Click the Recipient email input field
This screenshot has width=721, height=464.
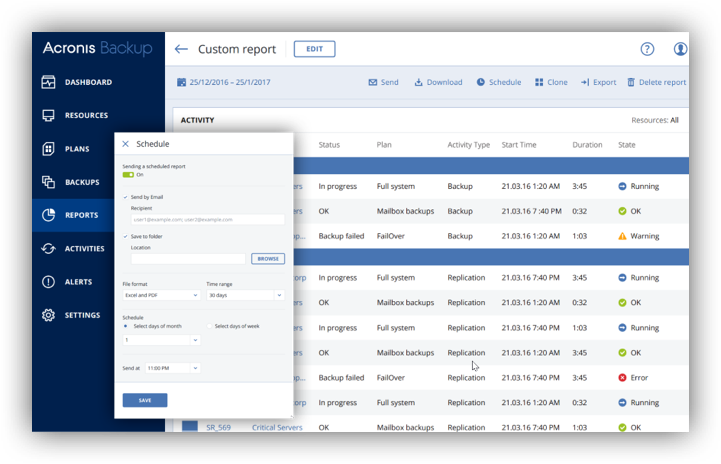208,219
